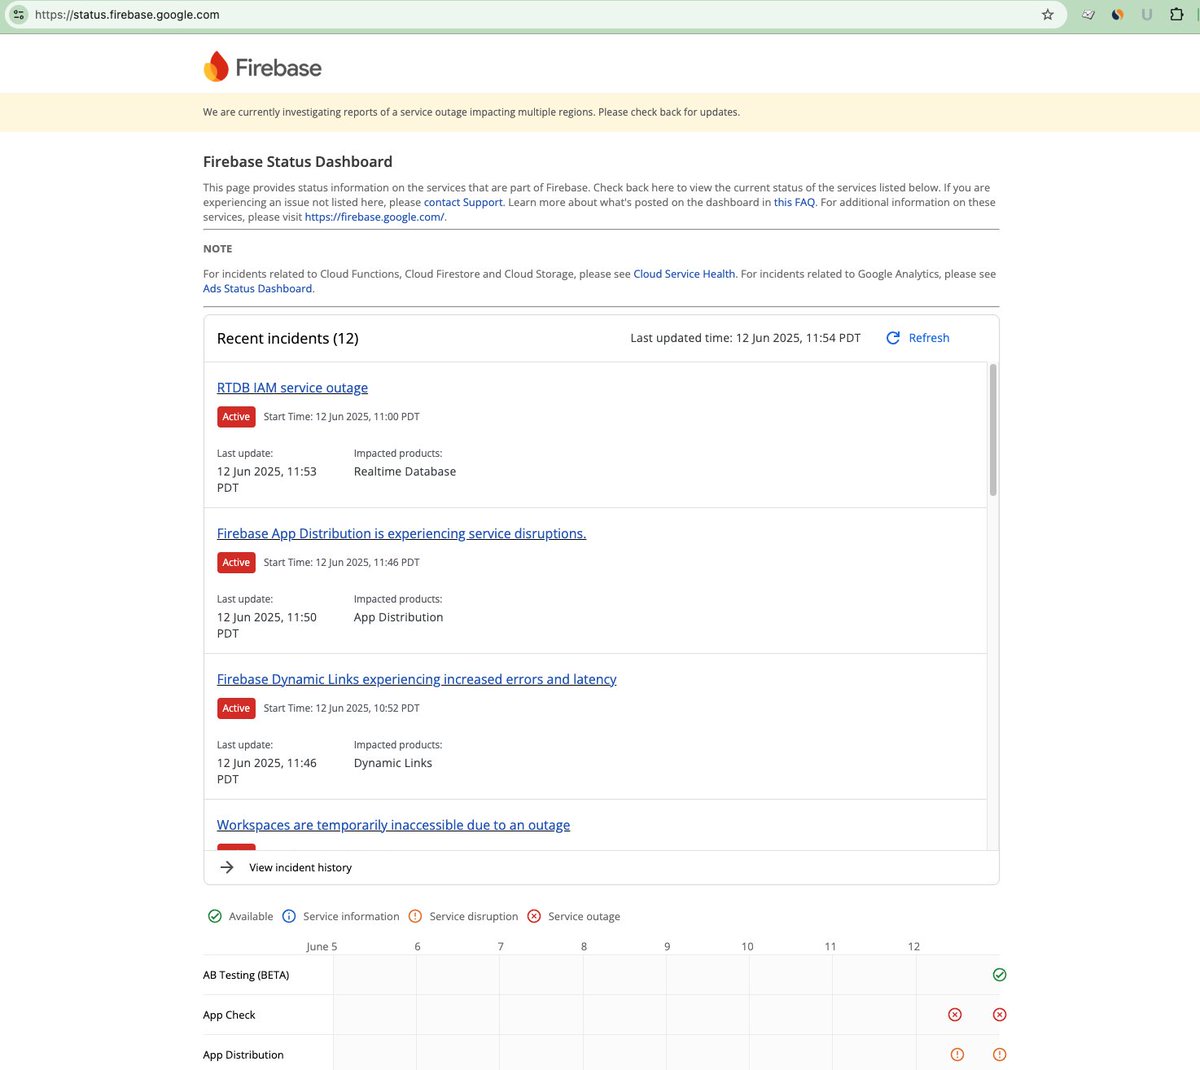The image size is (1200, 1070).
Task: Open the gray U extension icon
Action: coord(1147,15)
